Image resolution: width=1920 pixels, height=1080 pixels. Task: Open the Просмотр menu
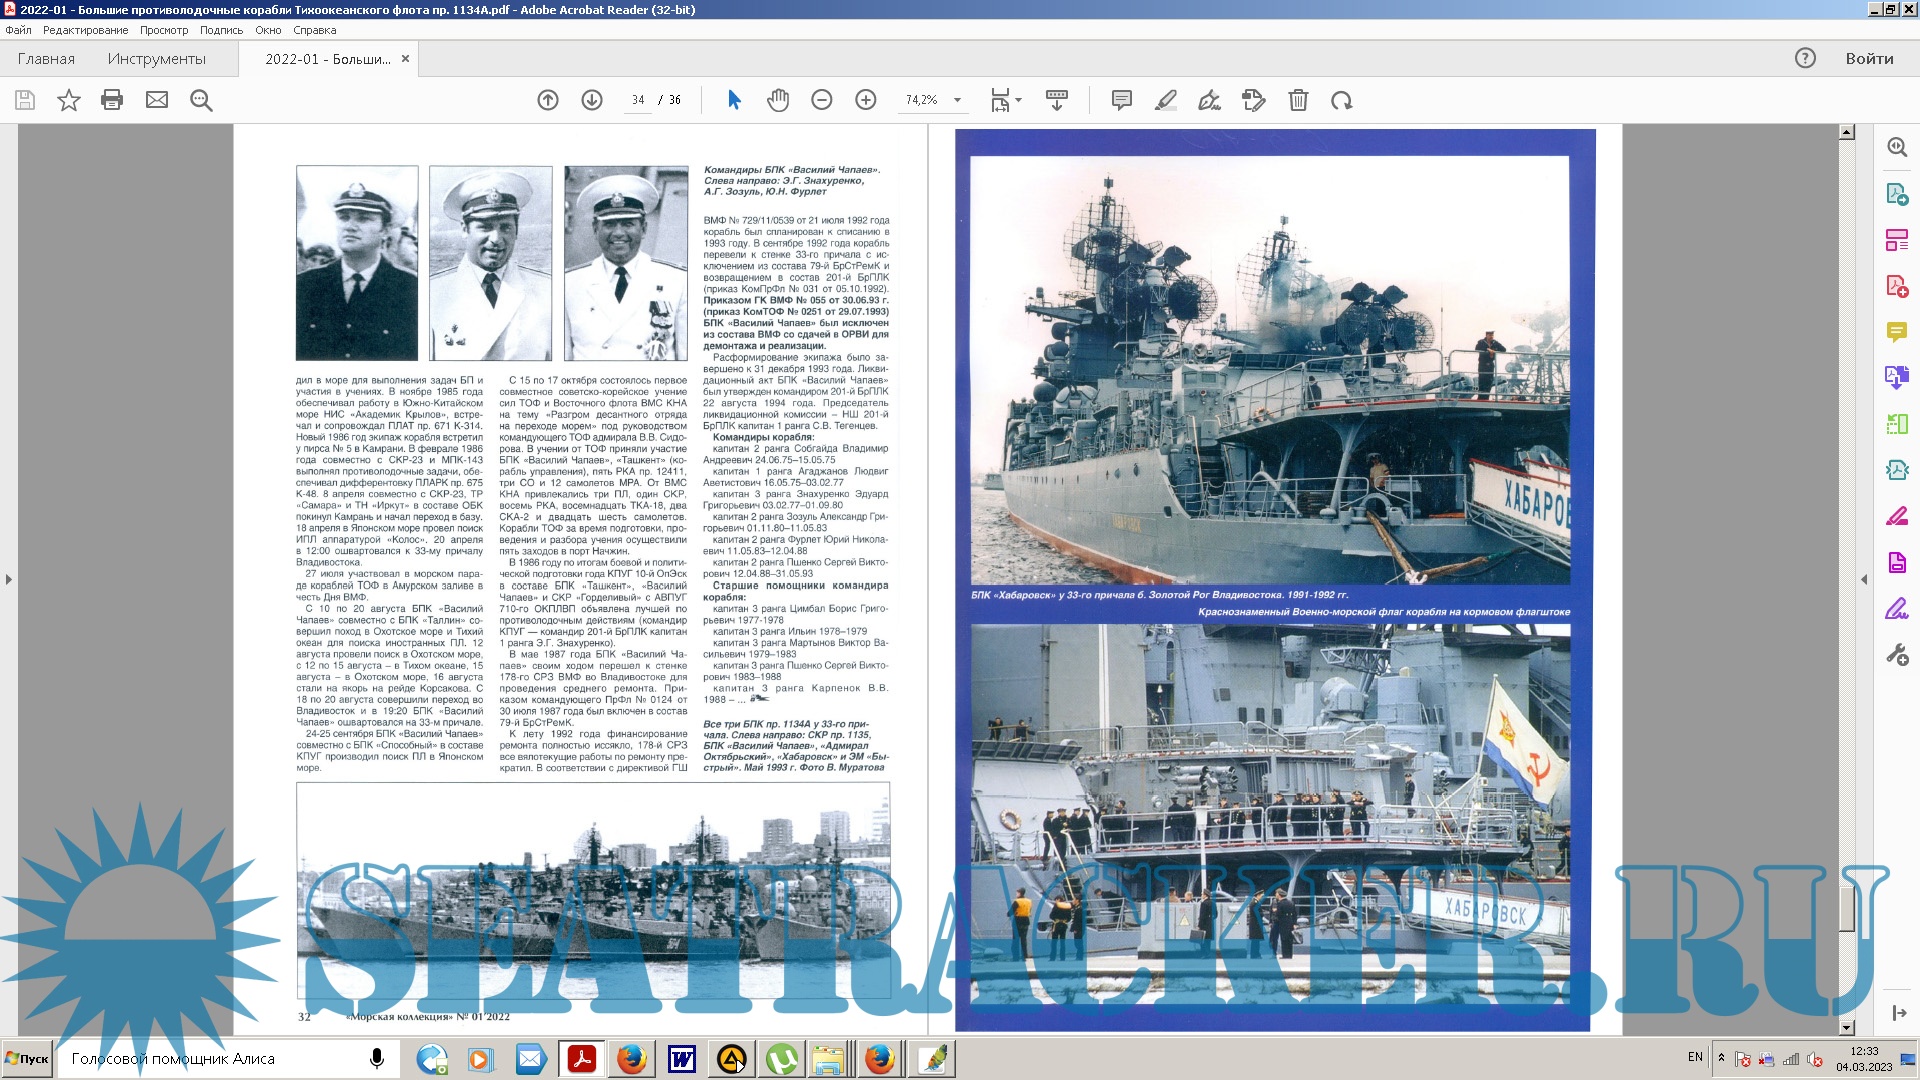coord(164,30)
